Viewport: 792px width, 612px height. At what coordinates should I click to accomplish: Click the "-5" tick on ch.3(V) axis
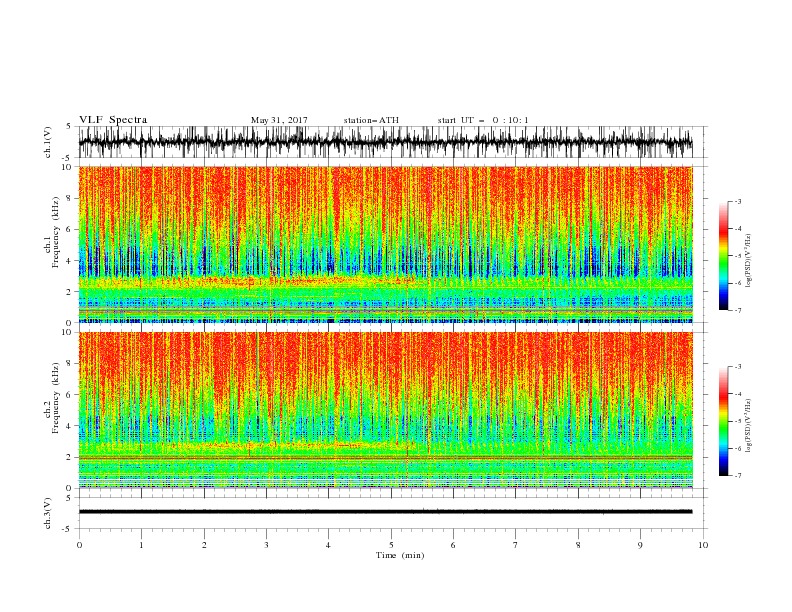pyautogui.click(x=67, y=529)
